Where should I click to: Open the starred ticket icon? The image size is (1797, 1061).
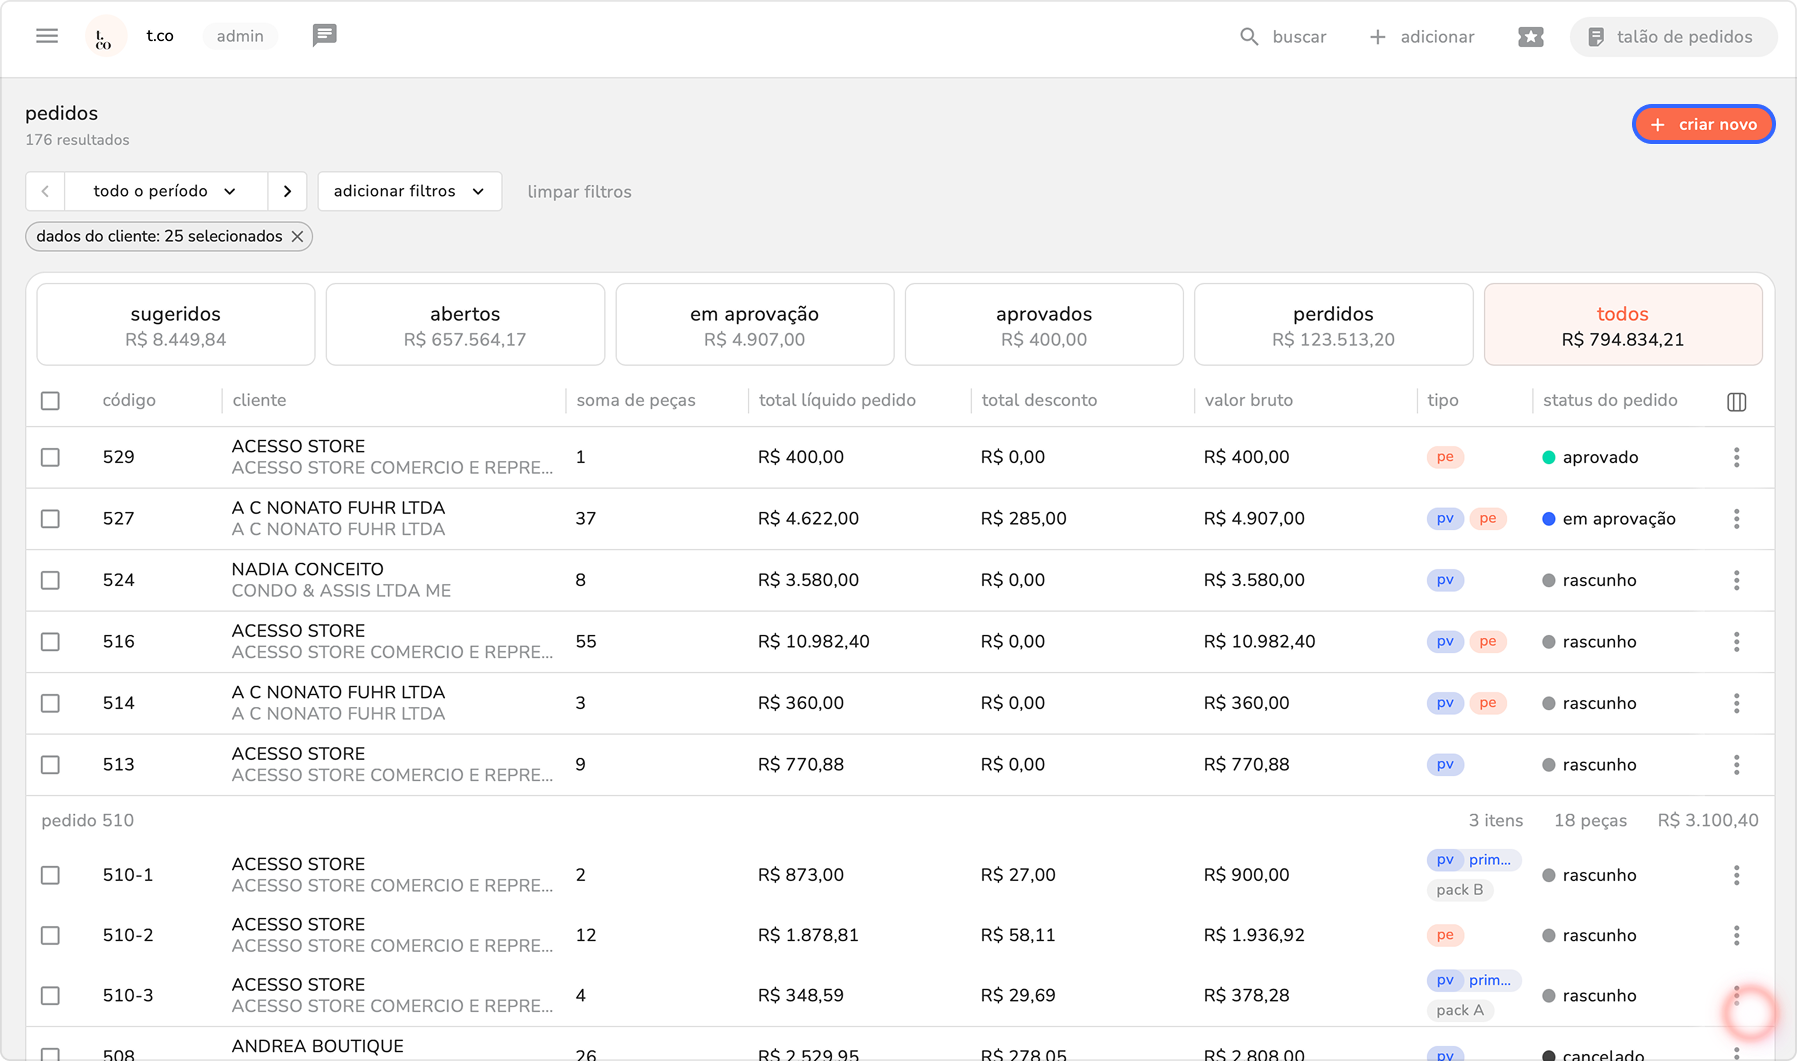[1530, 37]
